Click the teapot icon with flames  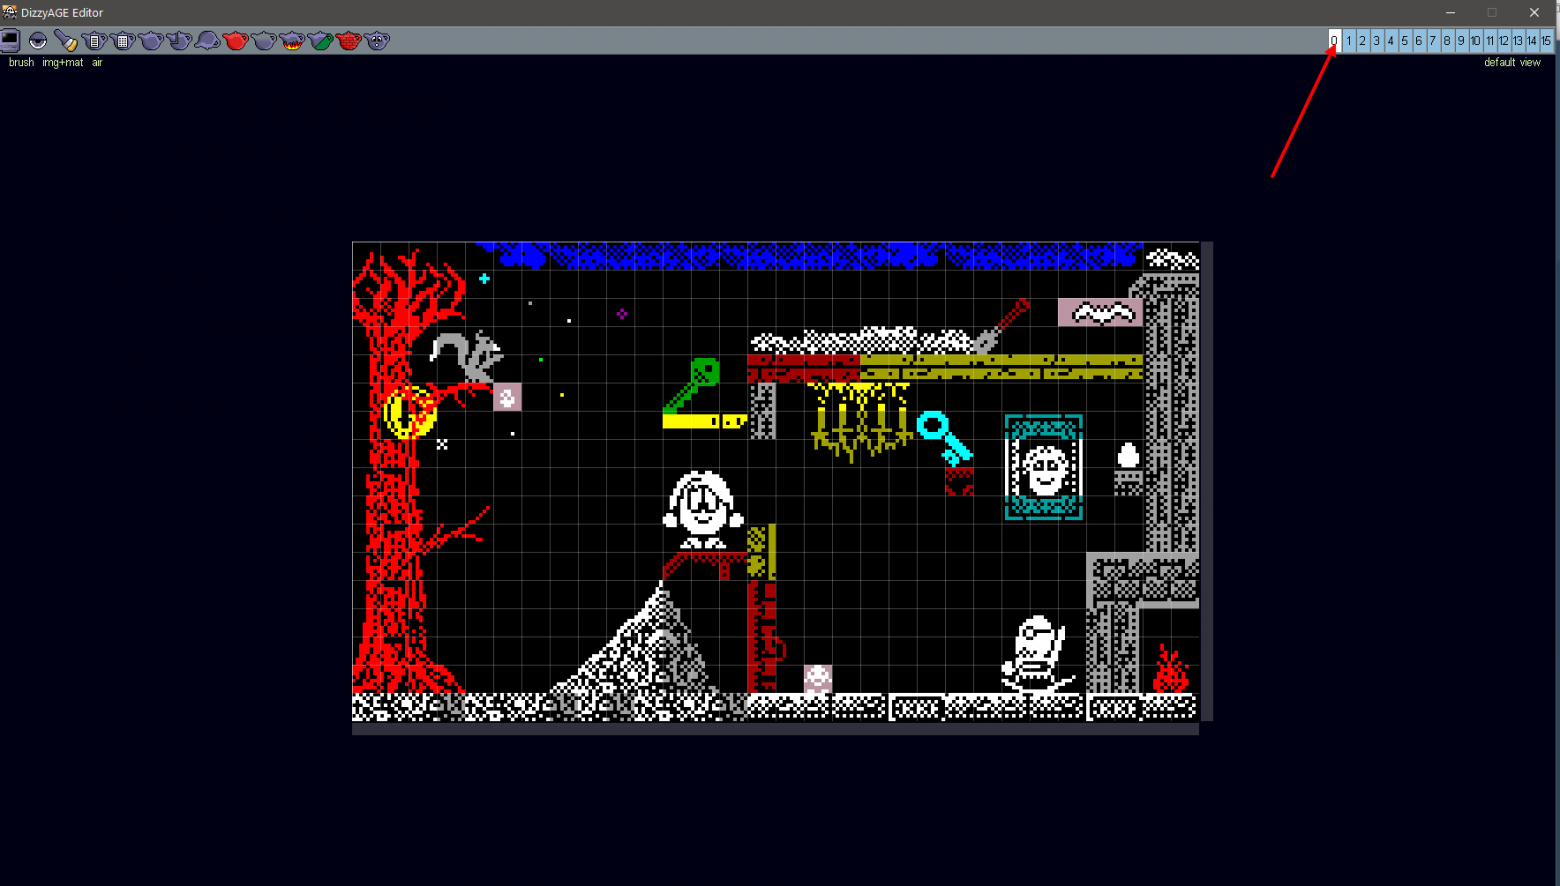pos(292,40)
